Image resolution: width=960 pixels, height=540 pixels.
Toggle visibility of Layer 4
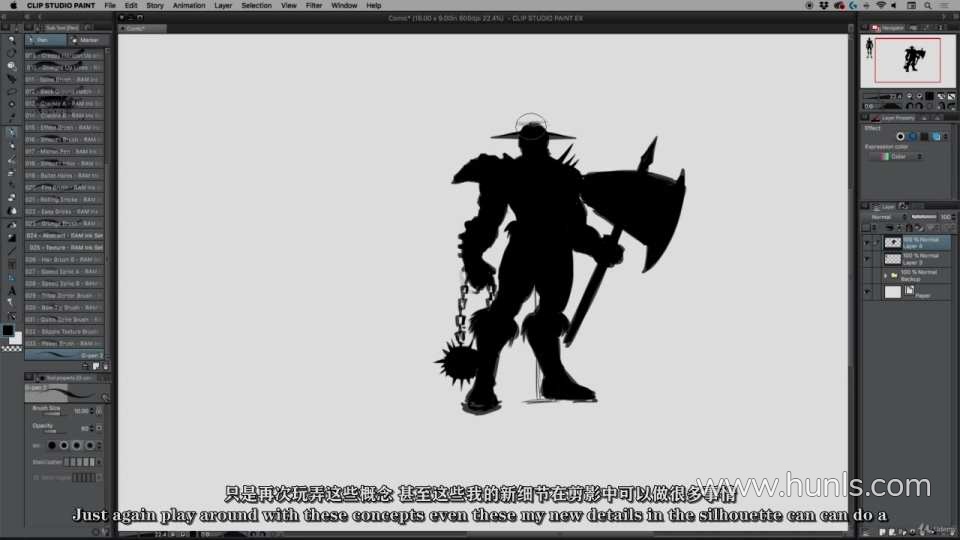[866, 243]
